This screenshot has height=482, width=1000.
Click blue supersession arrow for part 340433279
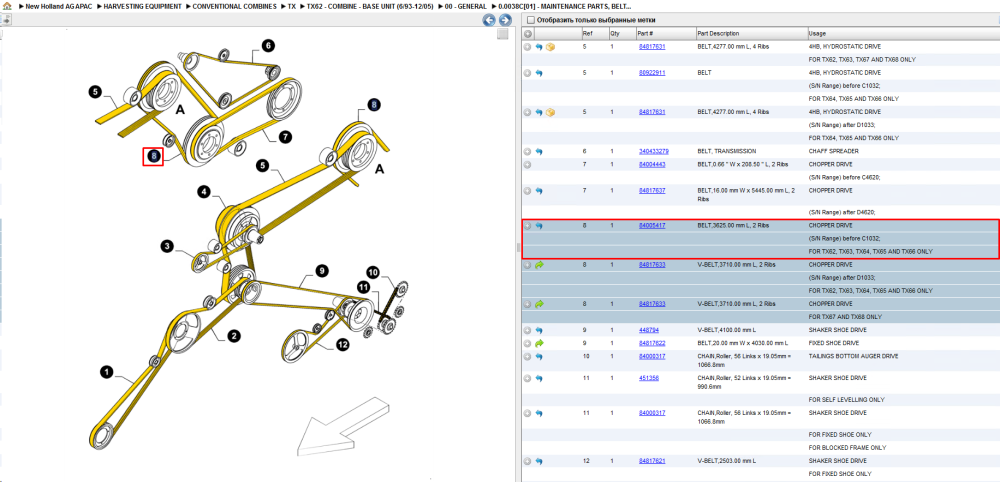(539, 152)
